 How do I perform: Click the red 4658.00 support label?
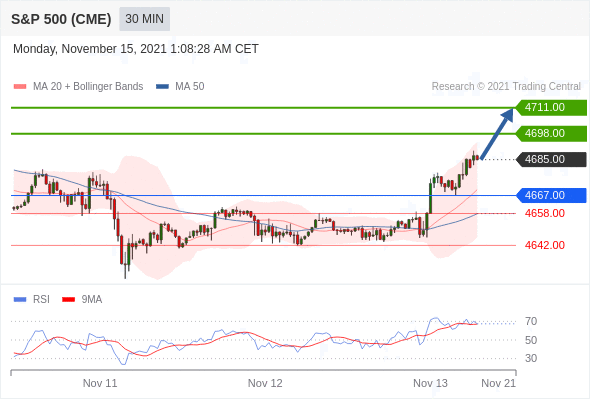545,213
